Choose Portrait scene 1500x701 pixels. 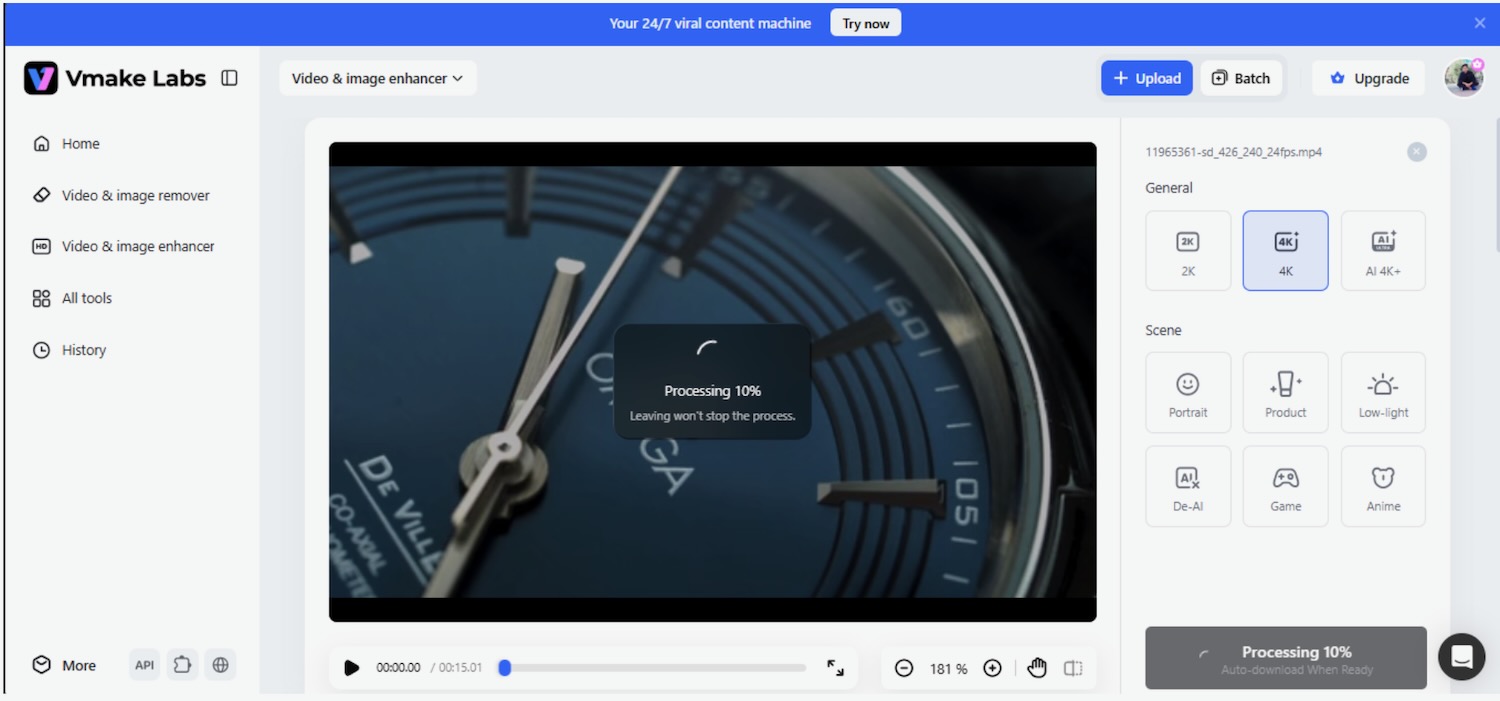pos(1188,393)
